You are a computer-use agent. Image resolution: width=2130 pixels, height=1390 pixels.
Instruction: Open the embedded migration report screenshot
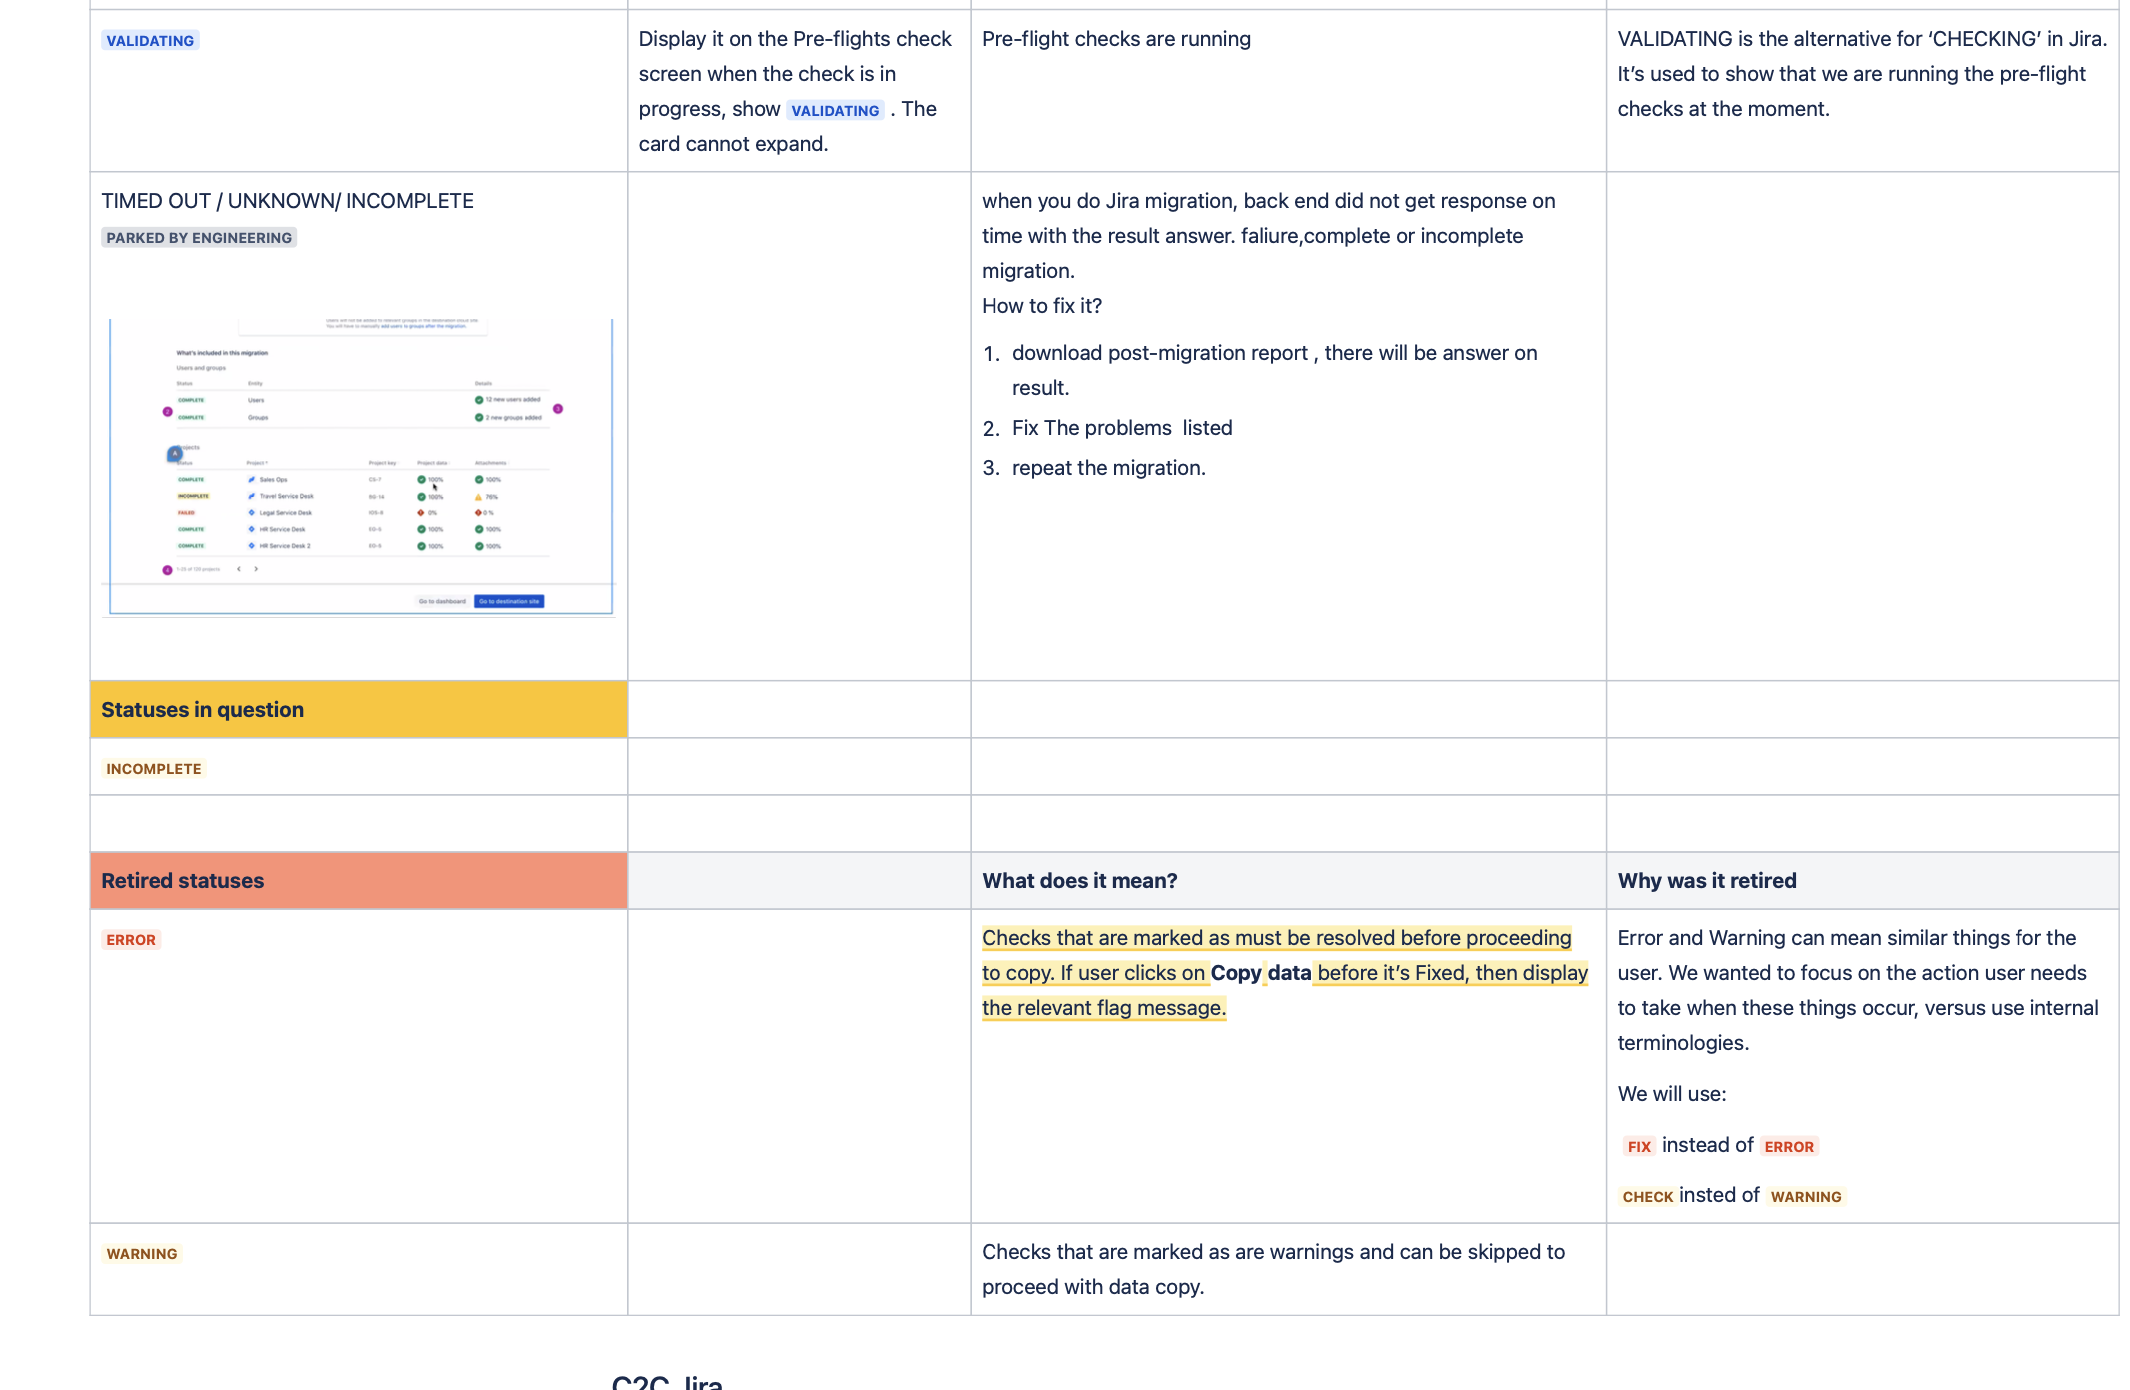[360, 467]
